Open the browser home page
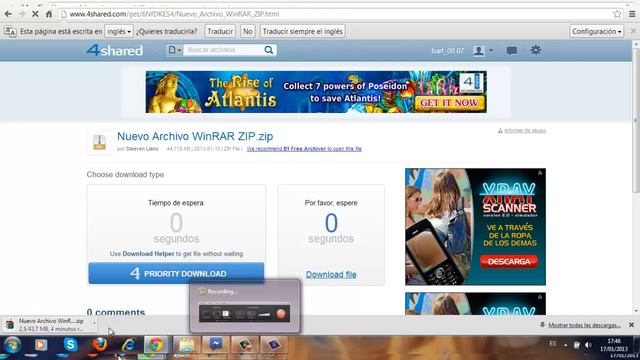 click(x=49, y=14)
